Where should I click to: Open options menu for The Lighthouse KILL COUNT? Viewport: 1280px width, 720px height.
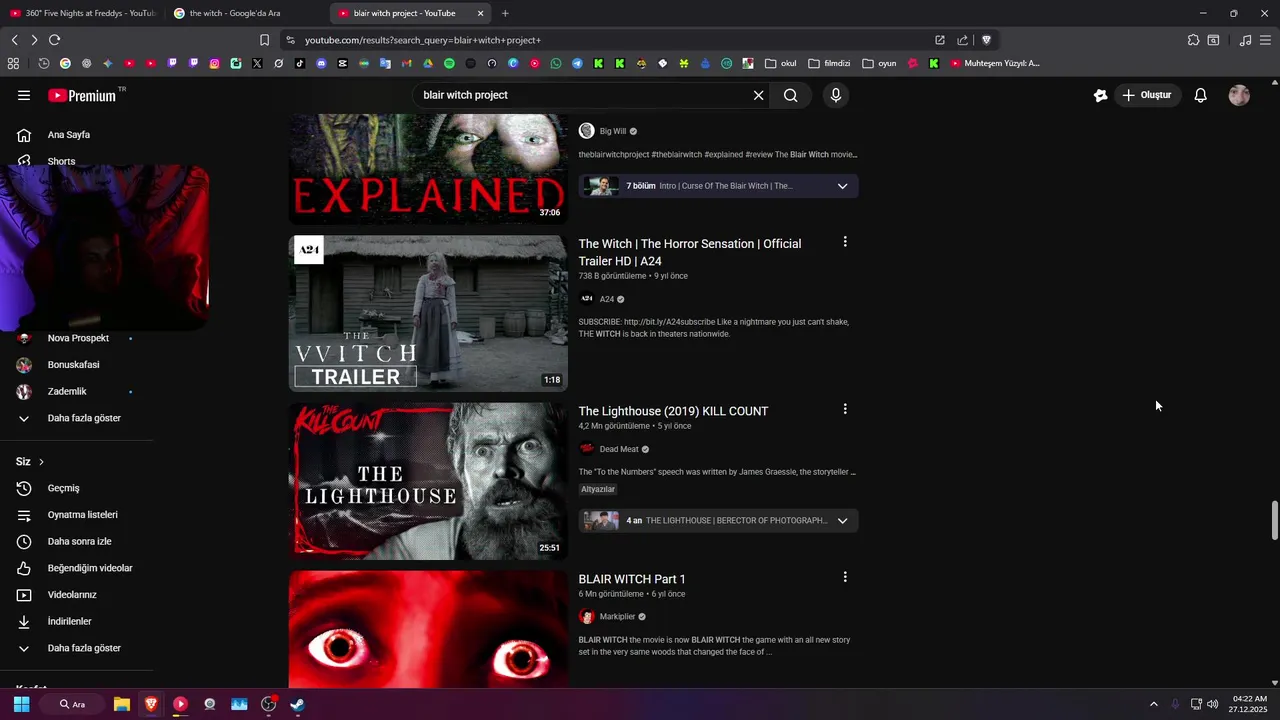point(845,409)
